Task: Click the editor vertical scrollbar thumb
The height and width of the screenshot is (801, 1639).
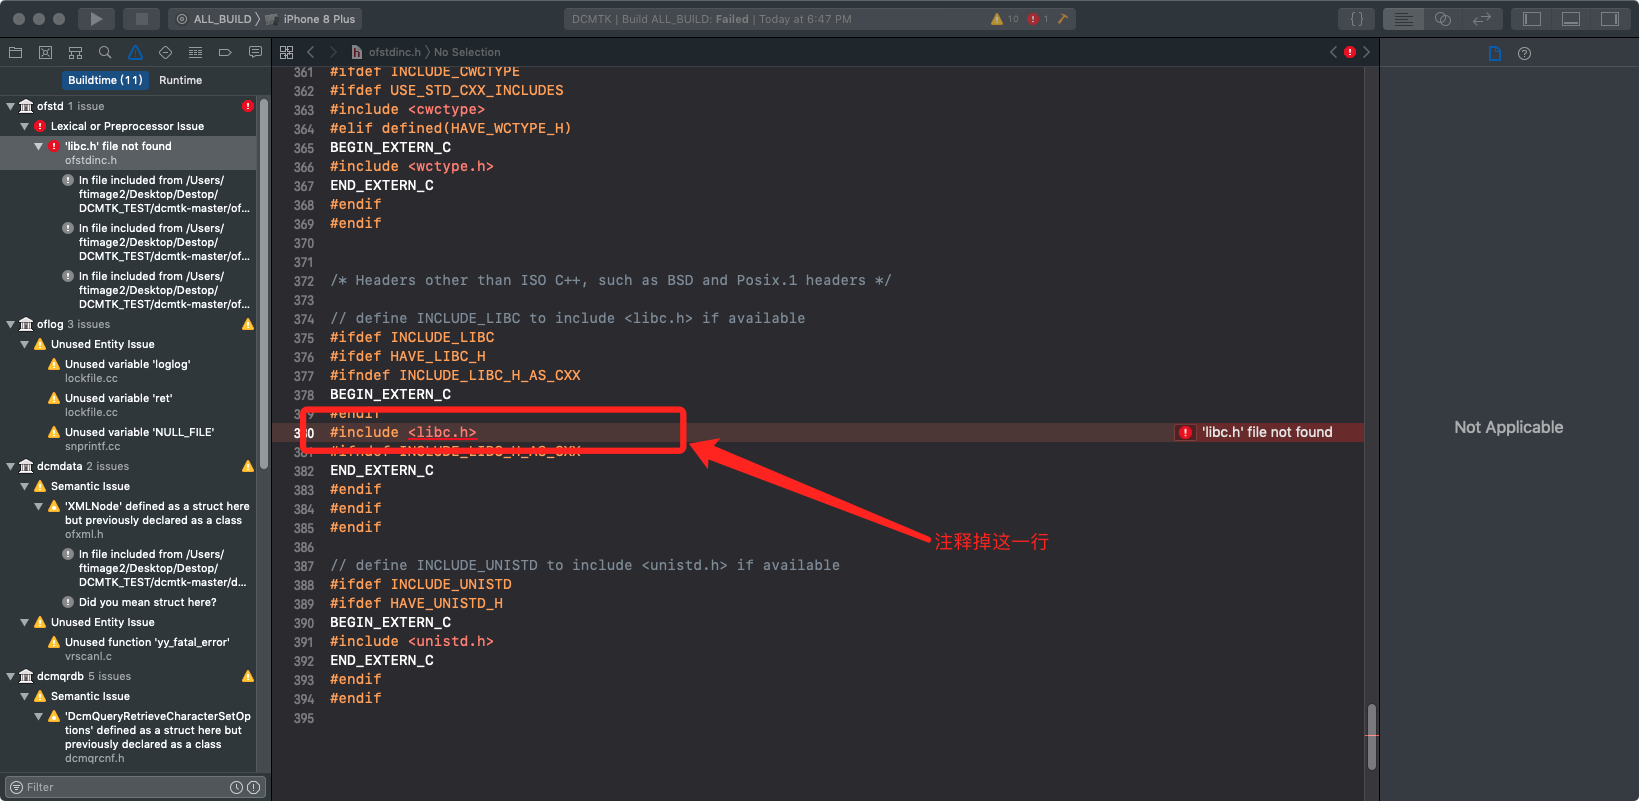Action: (x=1371, y=737)
